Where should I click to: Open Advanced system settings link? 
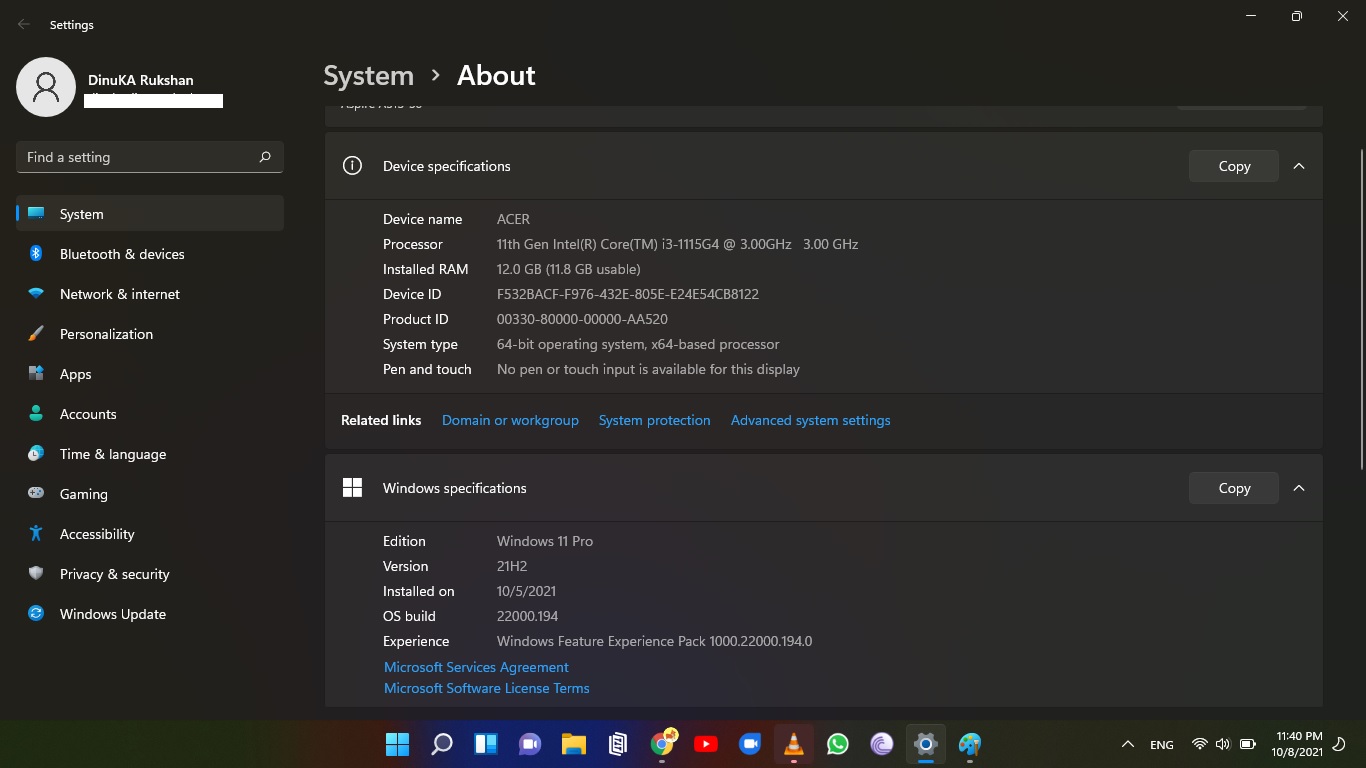point(811,420)
